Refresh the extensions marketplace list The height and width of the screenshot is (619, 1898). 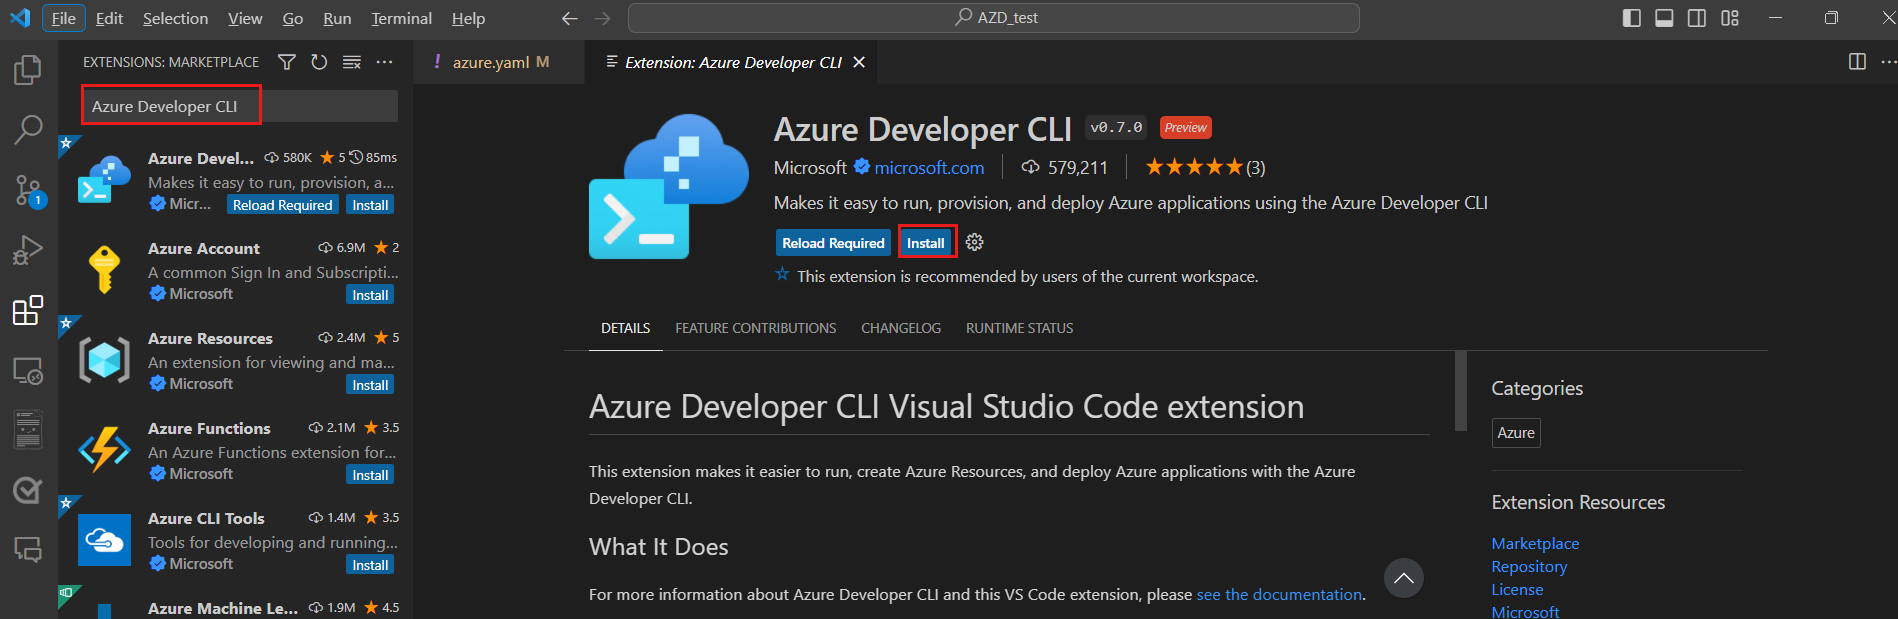(x=319, y=62)
